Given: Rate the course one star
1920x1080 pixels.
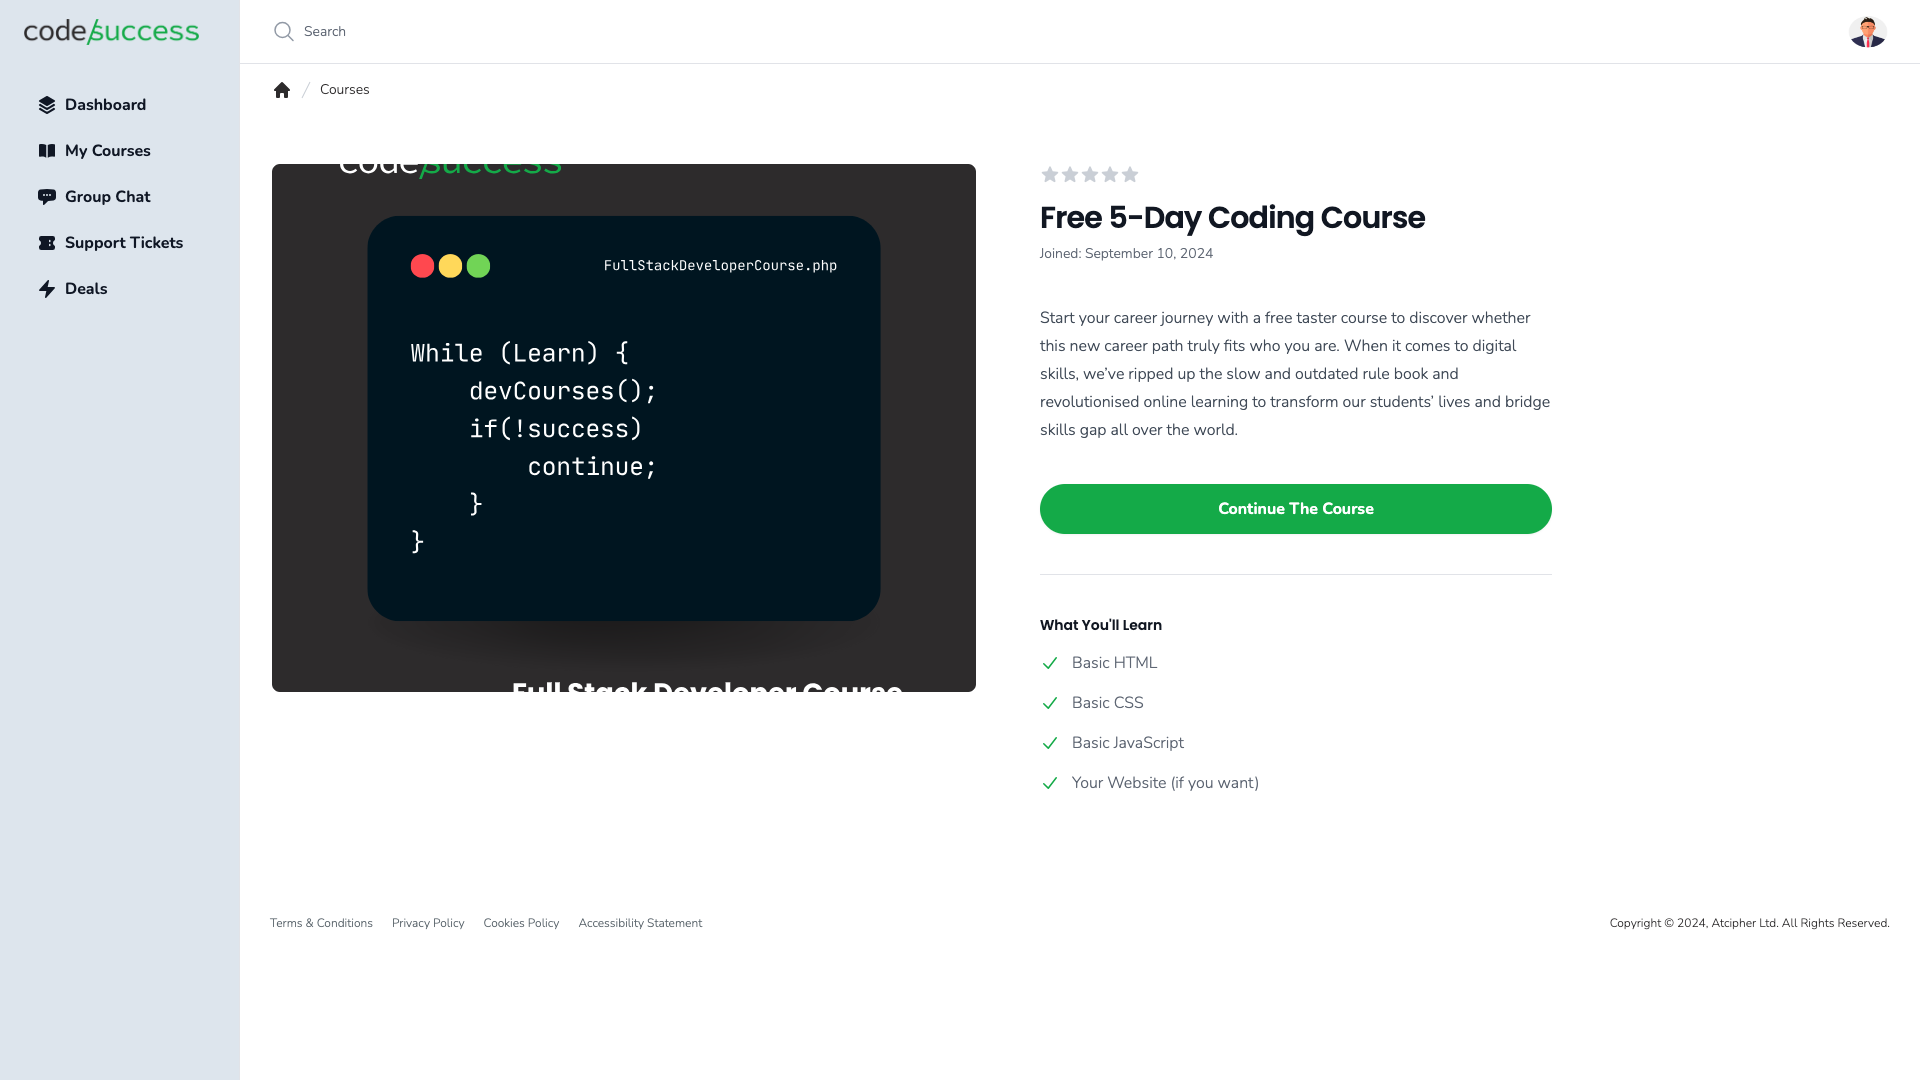Looking at the screenshot, I should tap(1050, 175).
